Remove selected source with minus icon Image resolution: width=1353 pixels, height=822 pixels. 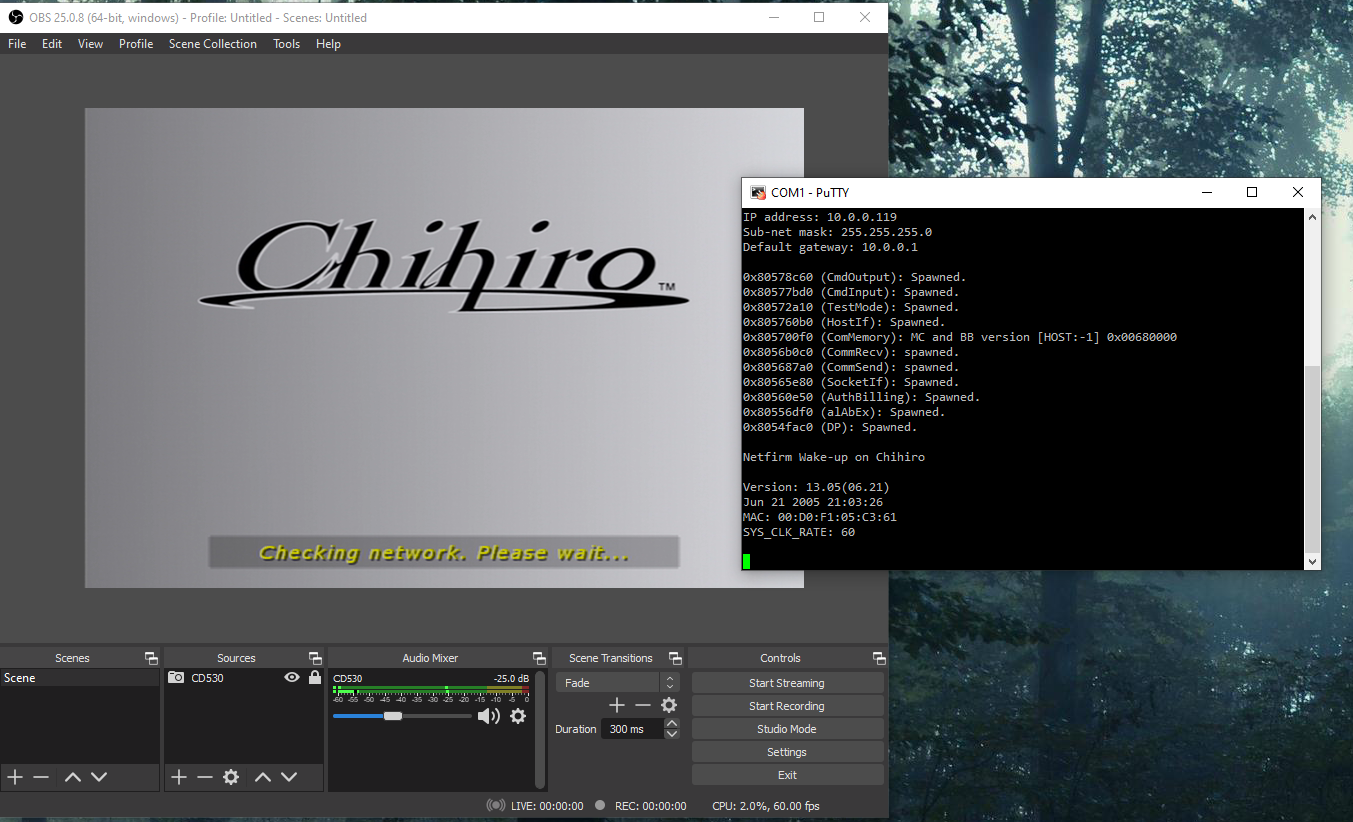tap(205, 777)
